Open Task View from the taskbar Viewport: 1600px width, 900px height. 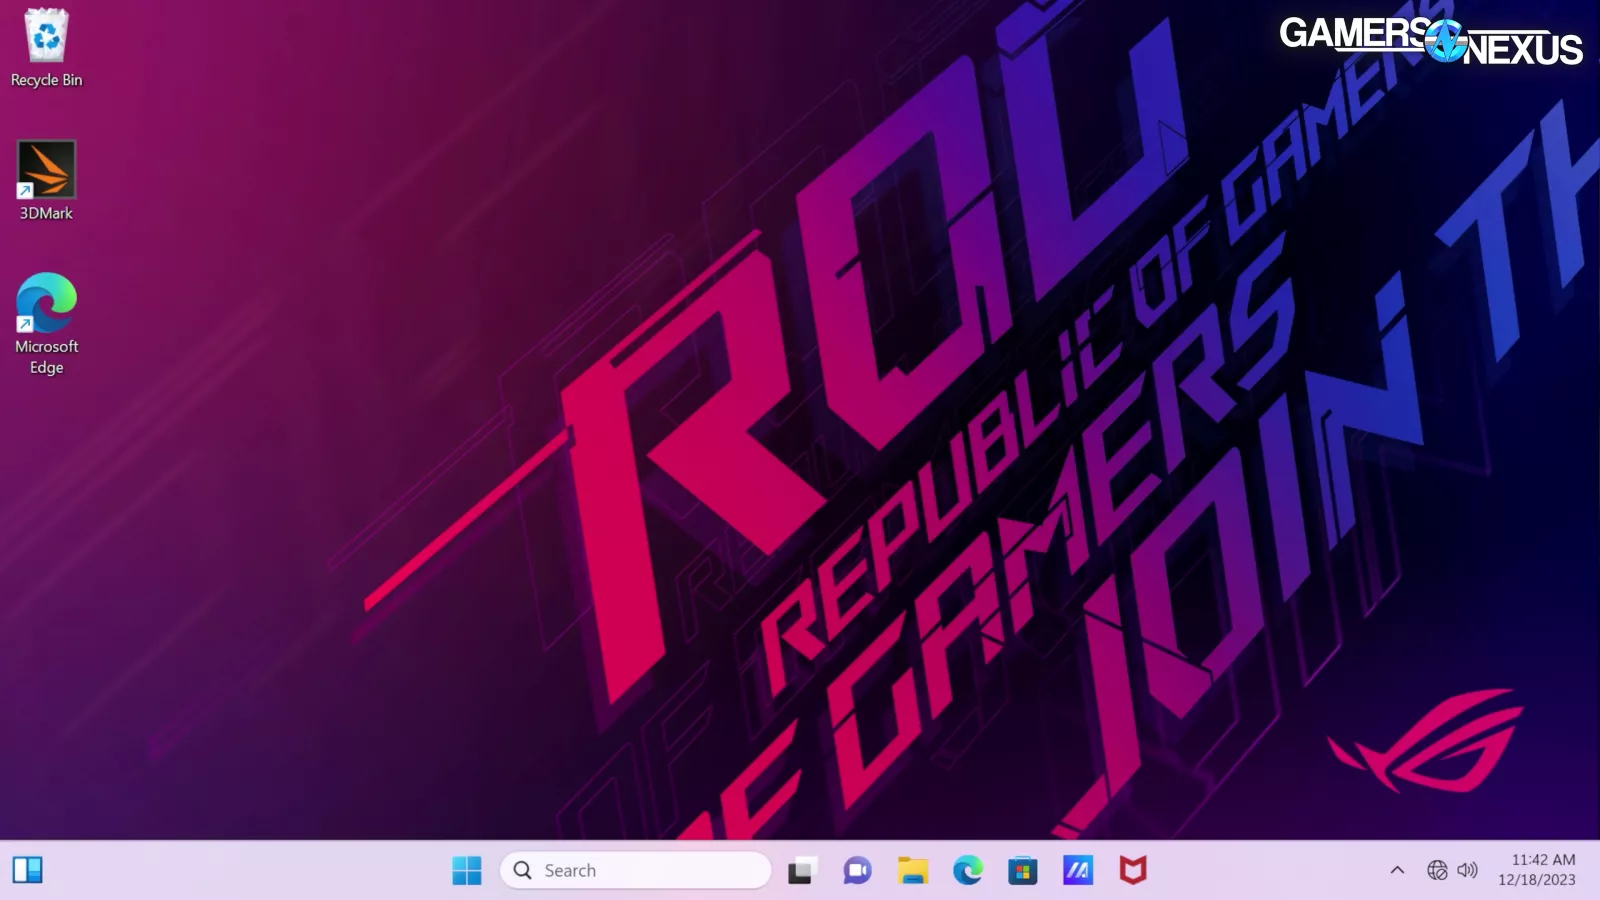click(x=801, y=870)
